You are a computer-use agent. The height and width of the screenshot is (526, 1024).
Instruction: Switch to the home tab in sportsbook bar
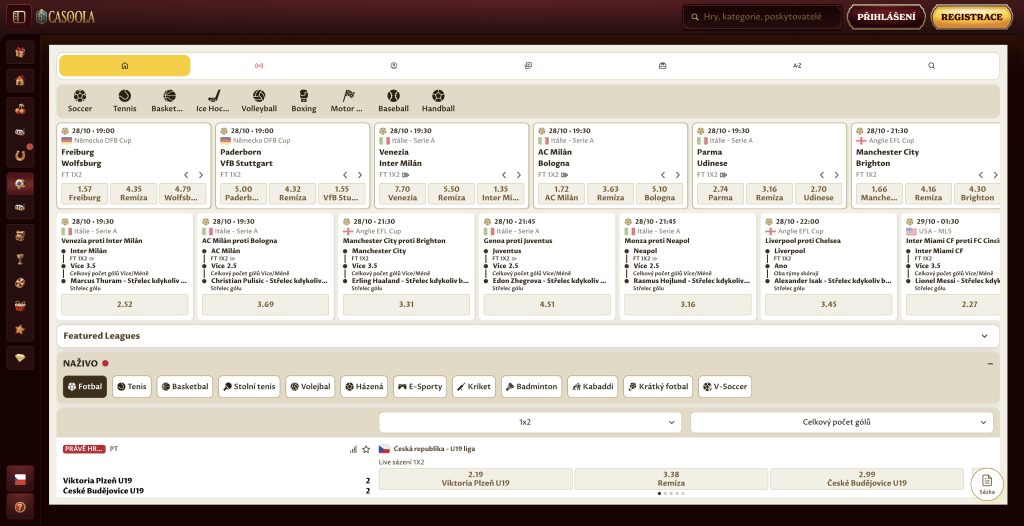tap(125, 65)
